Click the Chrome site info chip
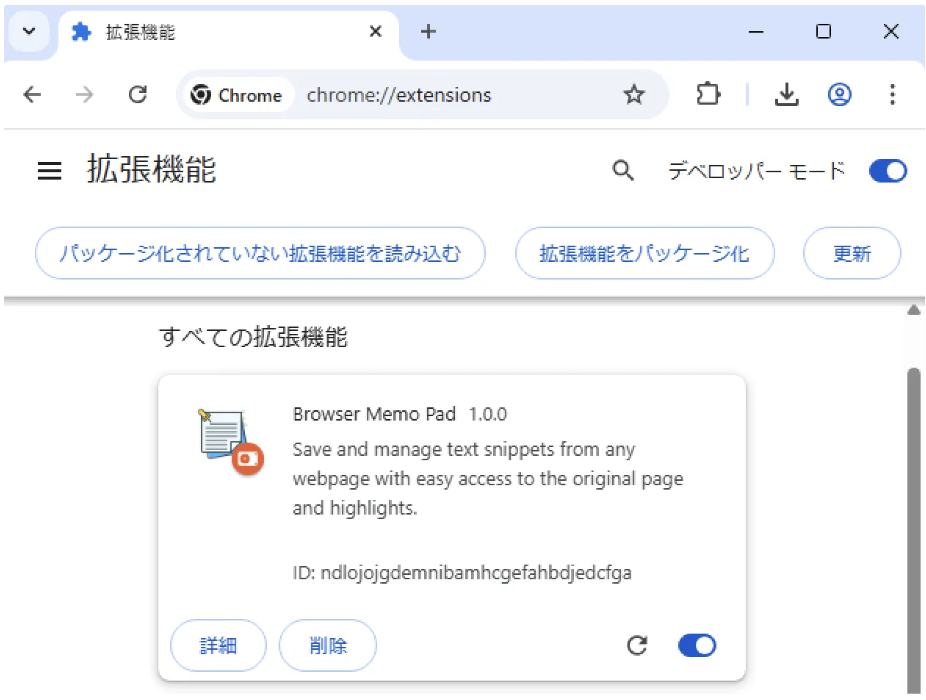 tap(237, 95)
